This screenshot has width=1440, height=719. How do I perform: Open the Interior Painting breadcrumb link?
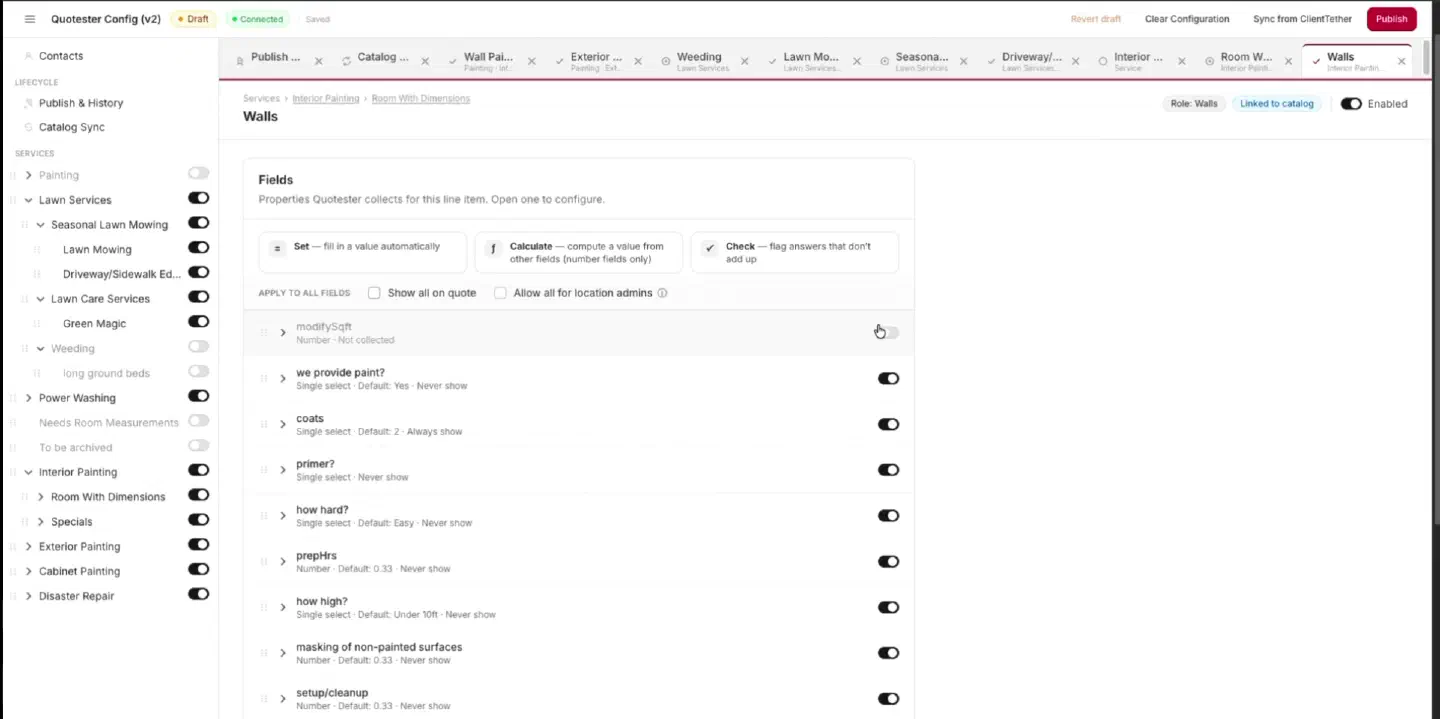click(326, 99)
